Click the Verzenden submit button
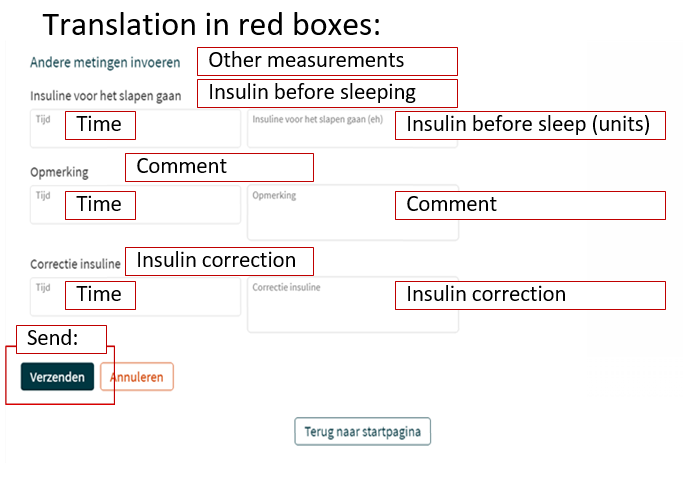683x479 pixels. click(x=57, y=376)
